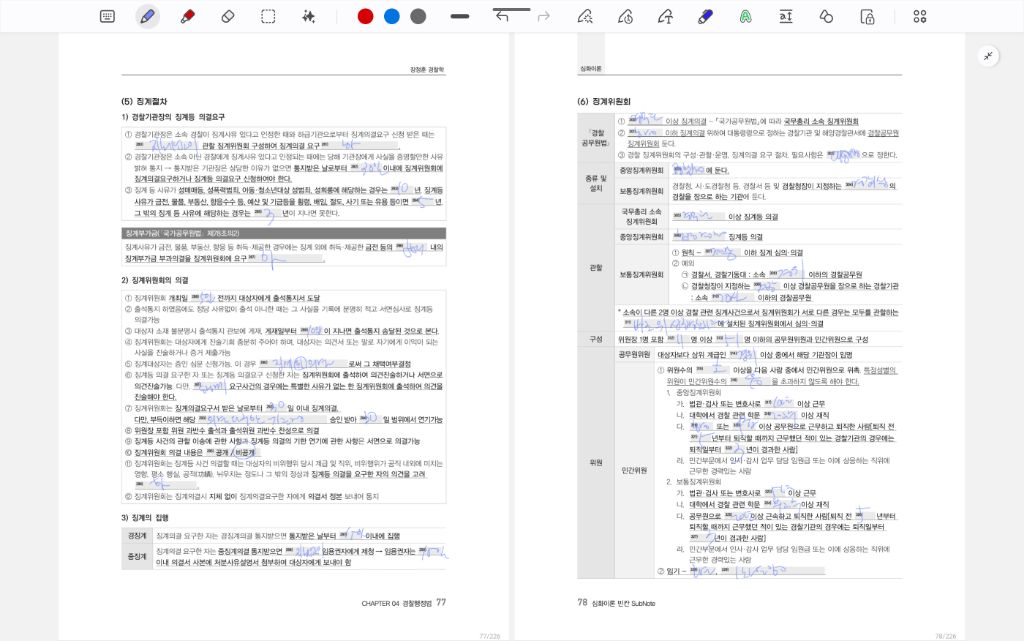
Task: Toggle the page lock icon
Action: pos(868,16)
